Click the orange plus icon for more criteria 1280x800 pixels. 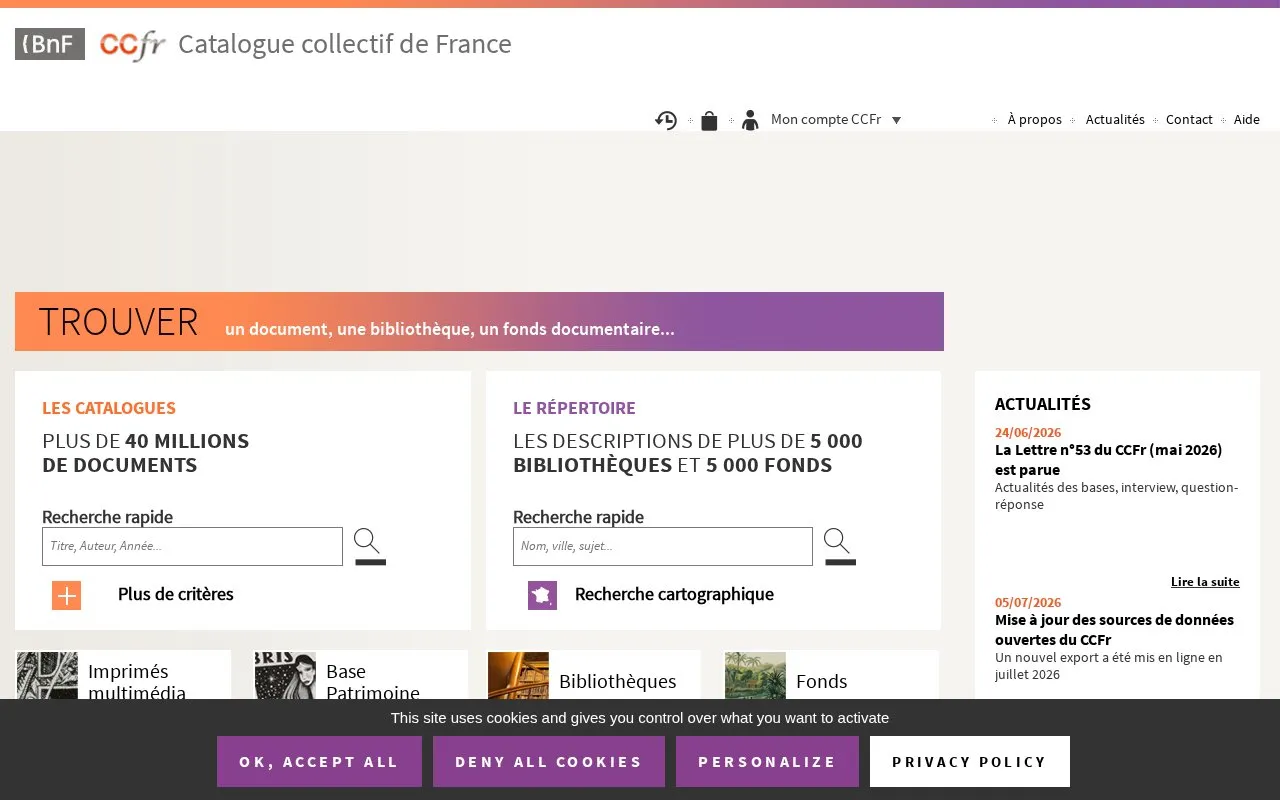pos(66,595)
